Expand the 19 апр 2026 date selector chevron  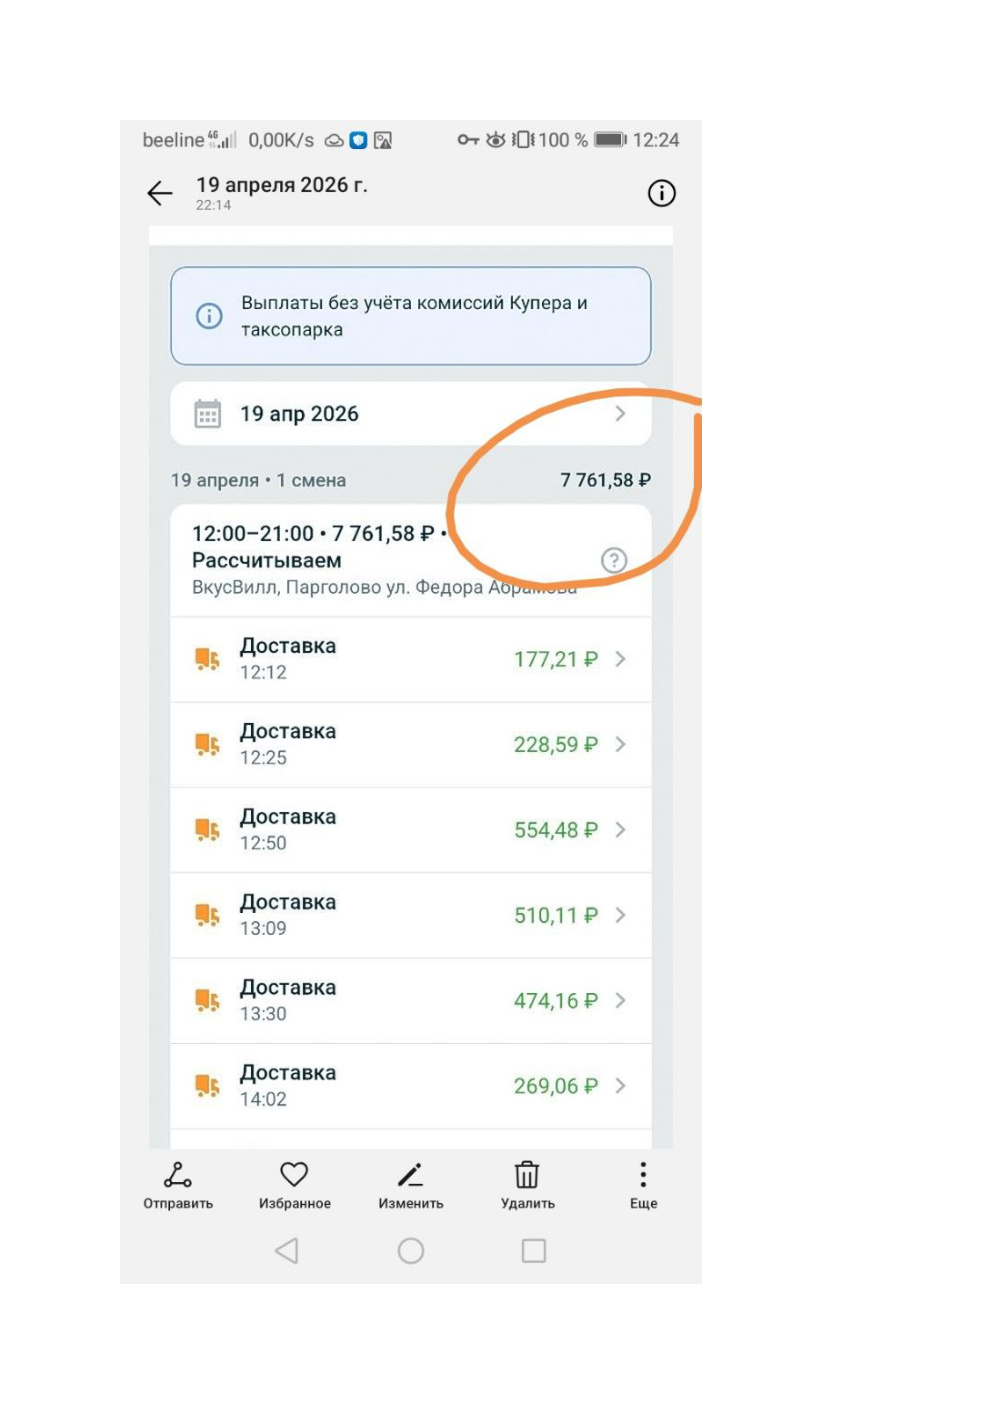pyautogui.click(x=620, y=414)
